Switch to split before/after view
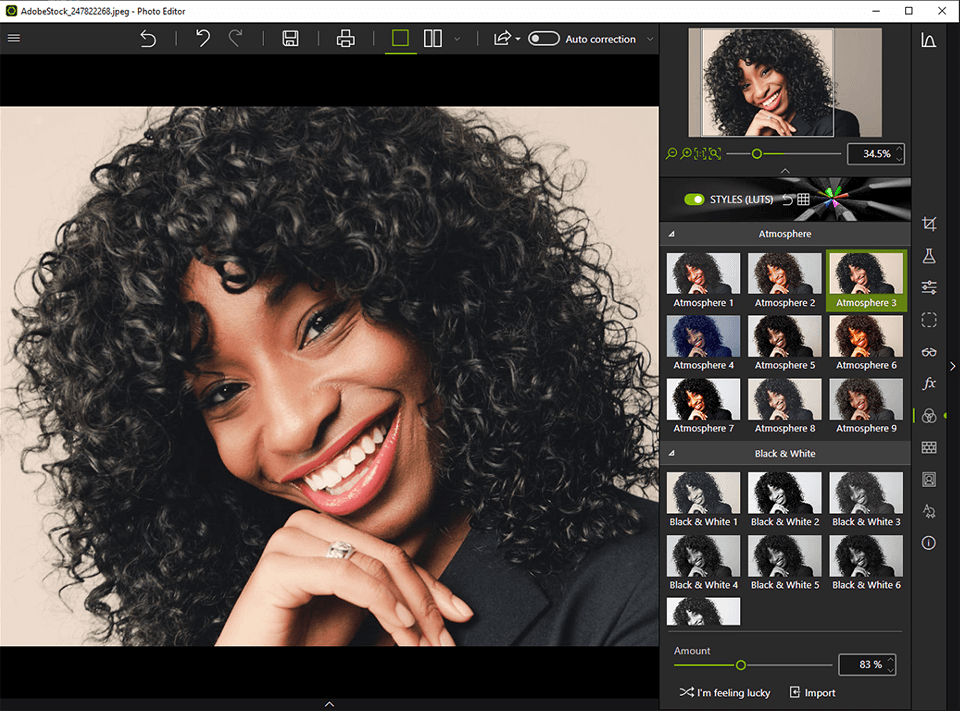 click(x=433, y=39)
